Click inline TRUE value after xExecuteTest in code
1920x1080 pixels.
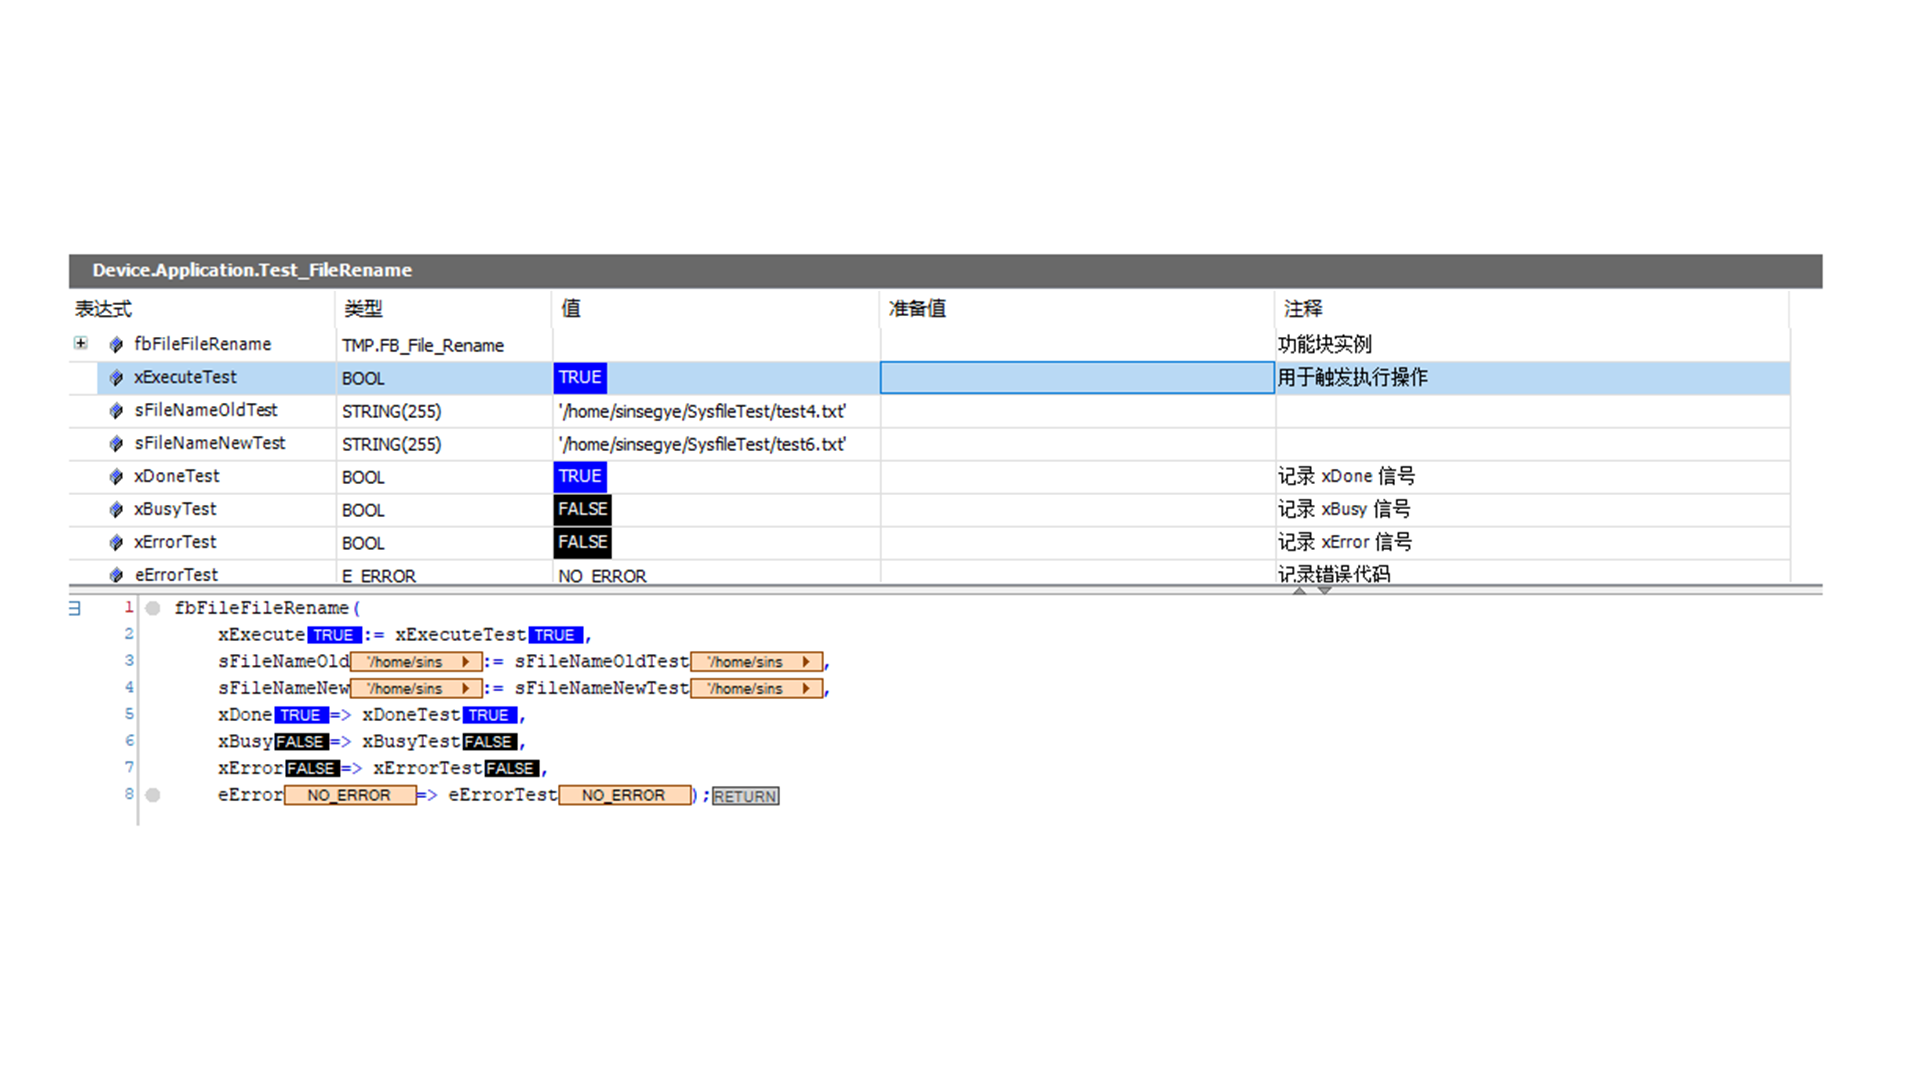[555, 635]
